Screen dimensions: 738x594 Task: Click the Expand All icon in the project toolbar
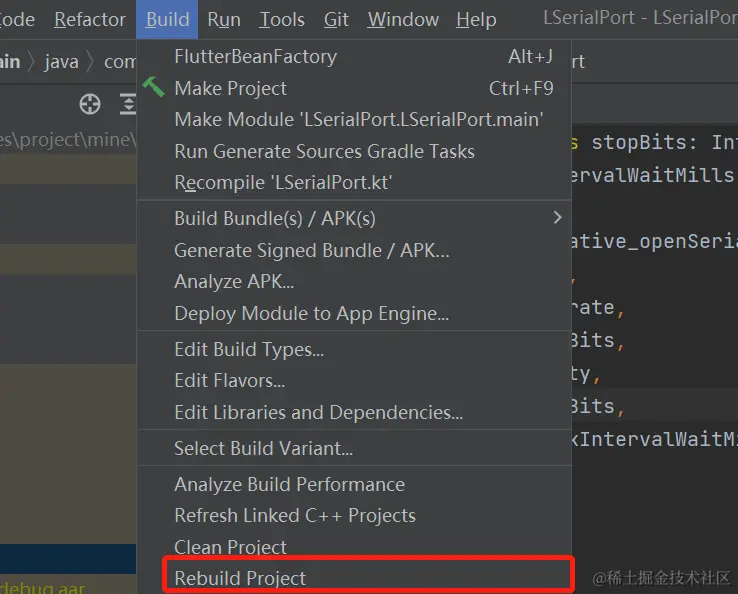coord(128,104)
